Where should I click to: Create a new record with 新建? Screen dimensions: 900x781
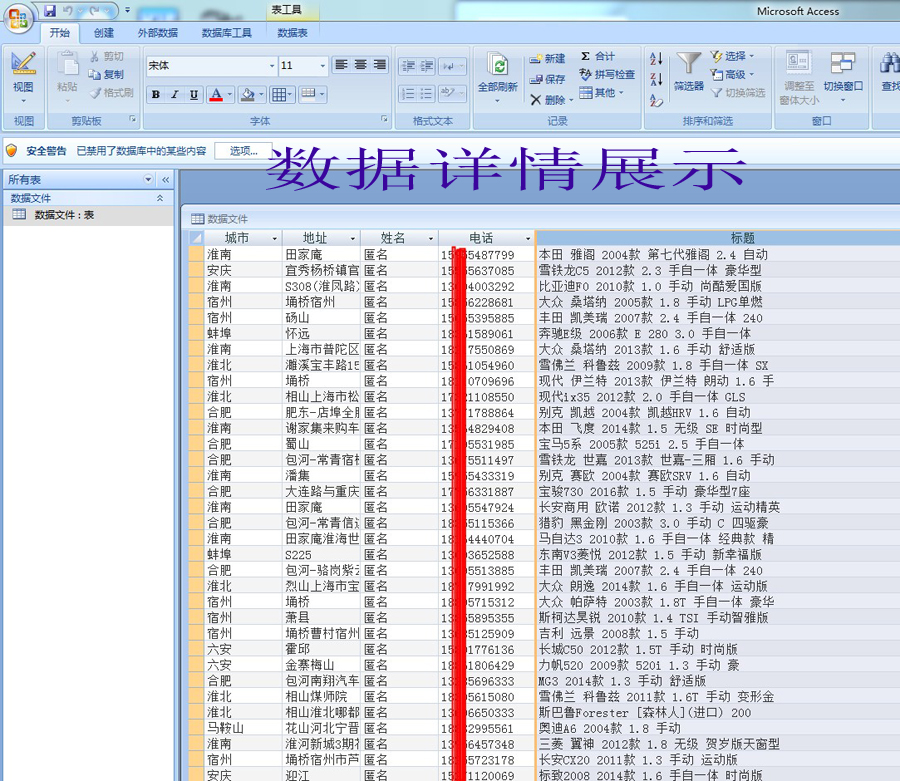[547, 59]
